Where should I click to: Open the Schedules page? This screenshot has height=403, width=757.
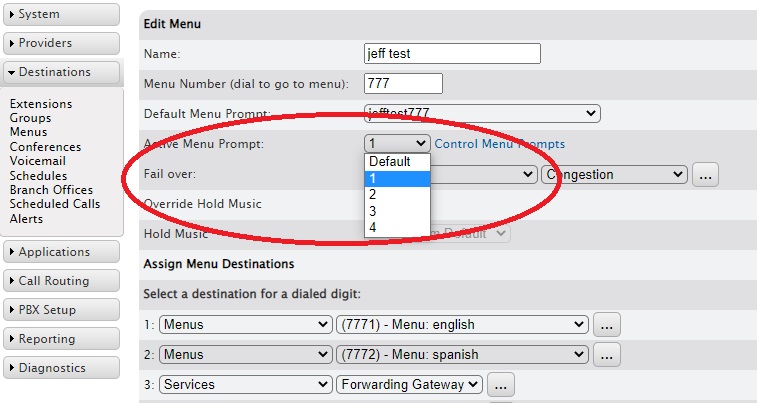pyautogui.click(x=38, y=176)
